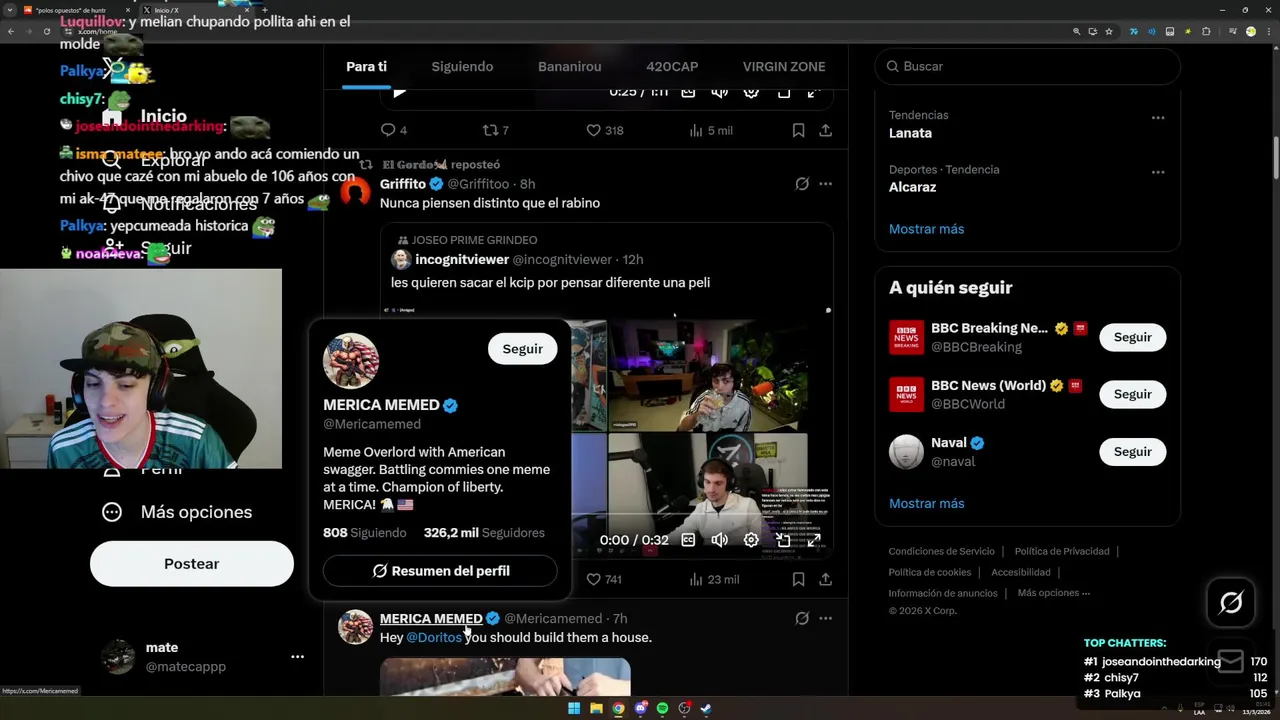Focus the Buscar search field
1280x720 pixels.
point(1028,66)
